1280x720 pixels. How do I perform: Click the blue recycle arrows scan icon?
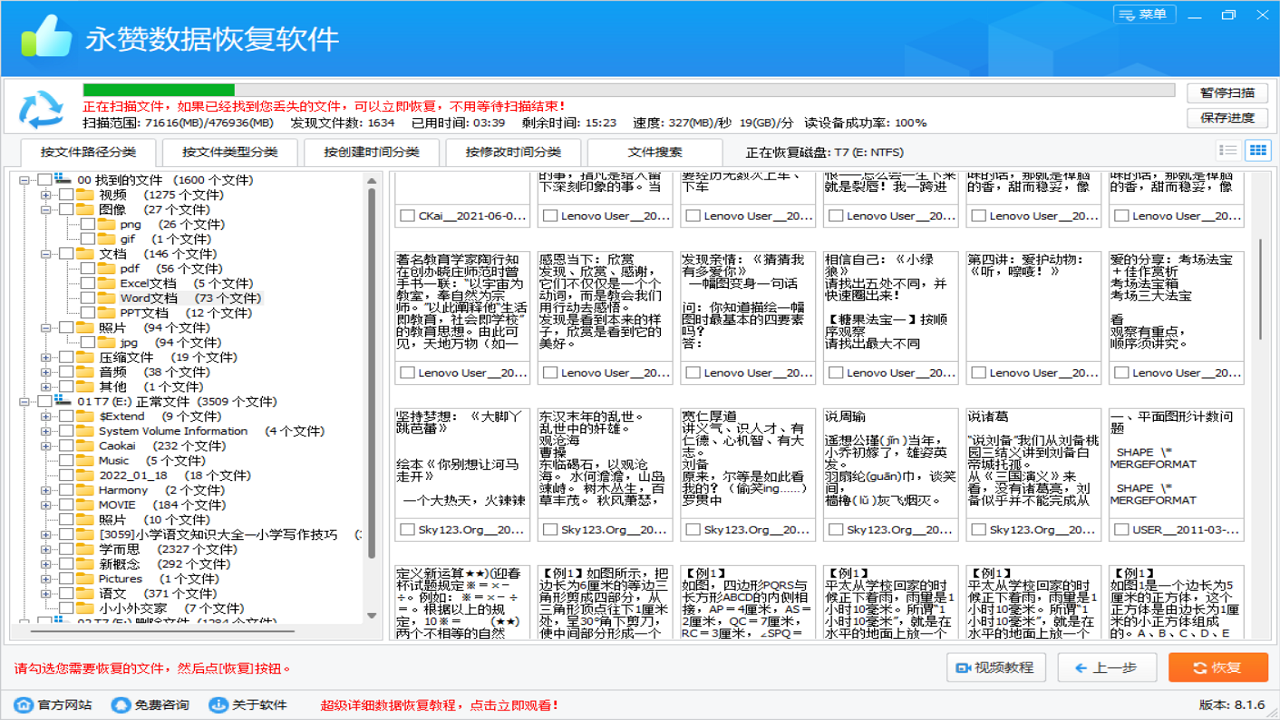pos(42,110)
